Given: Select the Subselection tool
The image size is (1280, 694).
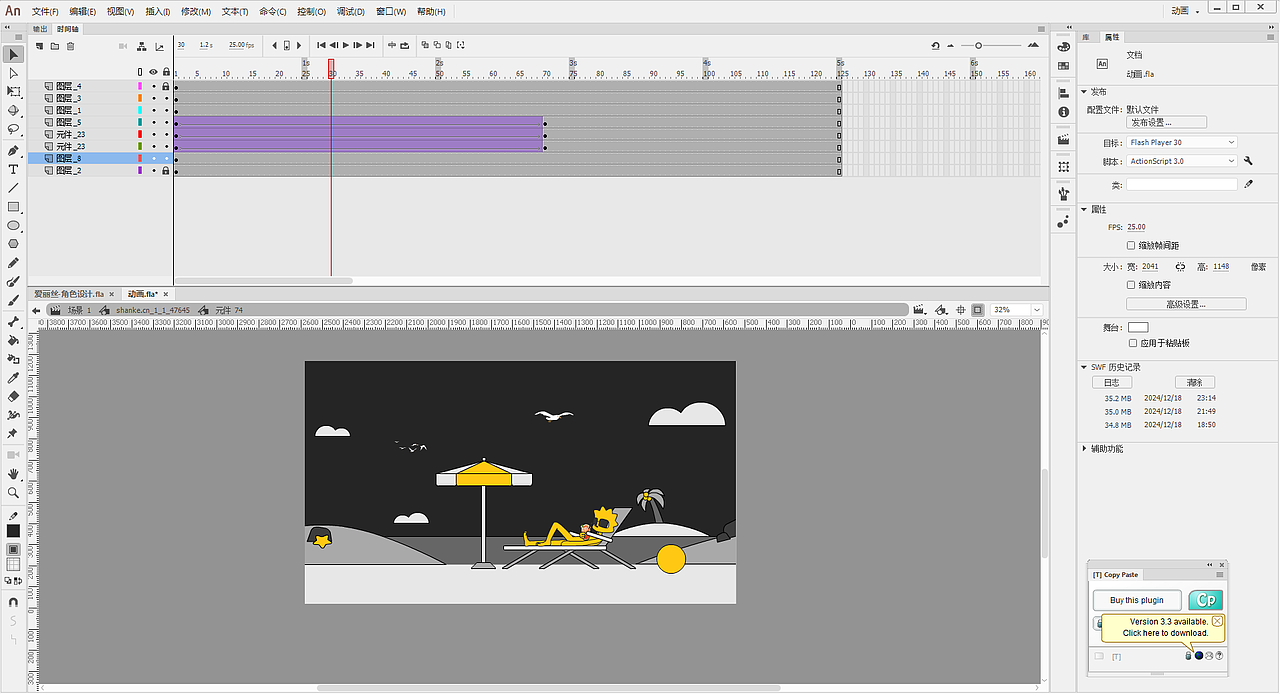Looking at the screenshot, I should coord(13,73).
